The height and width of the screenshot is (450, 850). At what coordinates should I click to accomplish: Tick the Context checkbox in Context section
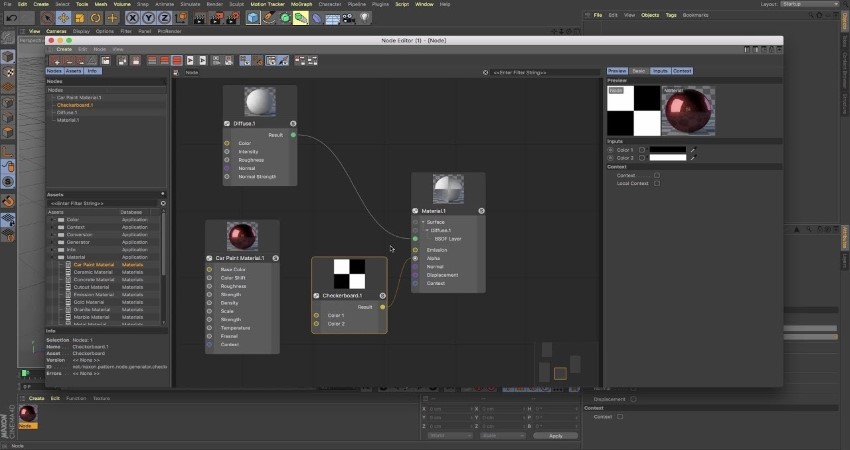657,175
